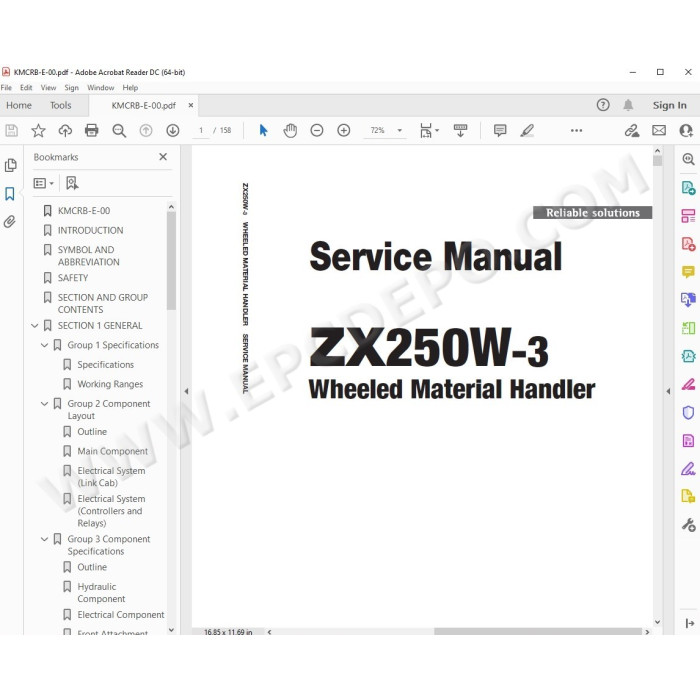Image resolution: width=700 pixels, height=700 pixels.
Task: Open the Help menu
Action: point(130,88)
